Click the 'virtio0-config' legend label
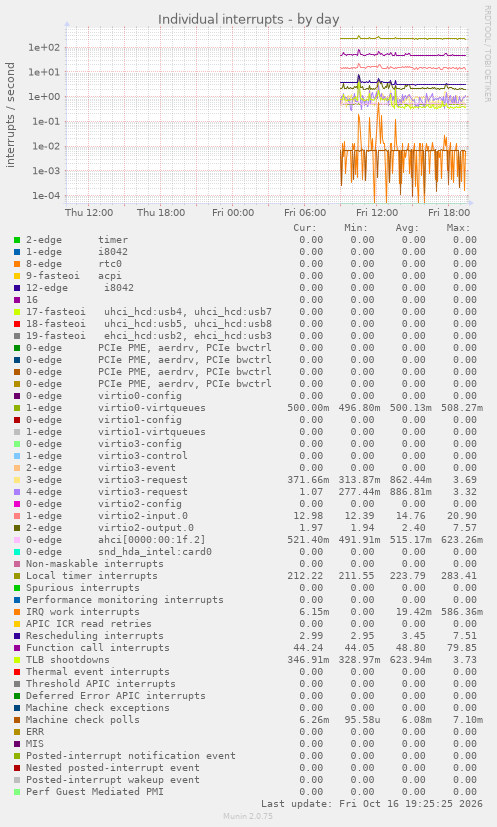The height and width of the screenshot is (827, 497). click(140, 396)
